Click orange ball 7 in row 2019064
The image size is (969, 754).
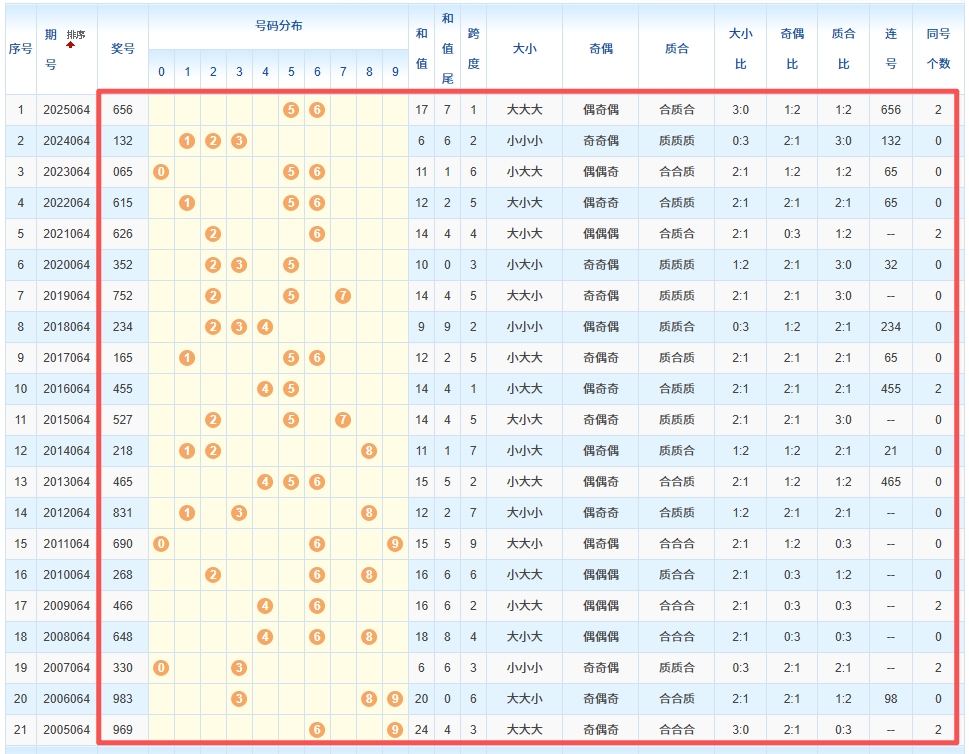pos(343,296)
